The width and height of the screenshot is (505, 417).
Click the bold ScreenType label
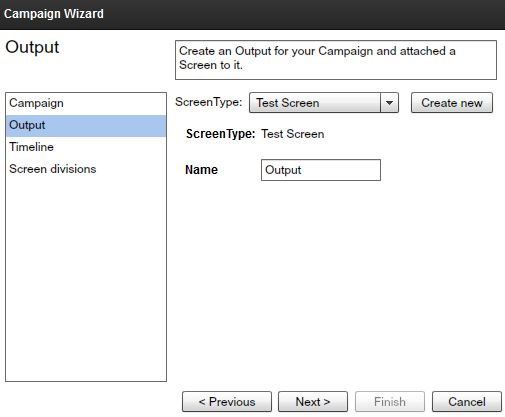pyautogui.click(x=220, y=134)
